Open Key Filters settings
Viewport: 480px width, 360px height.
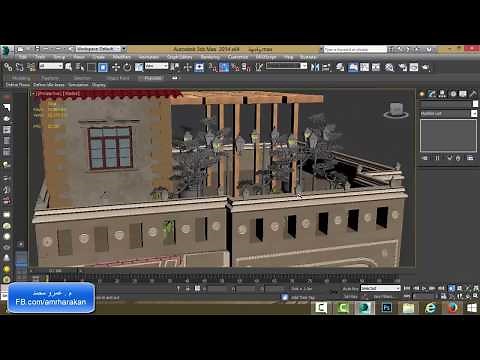pyautogui.click(x=383, y=296)
